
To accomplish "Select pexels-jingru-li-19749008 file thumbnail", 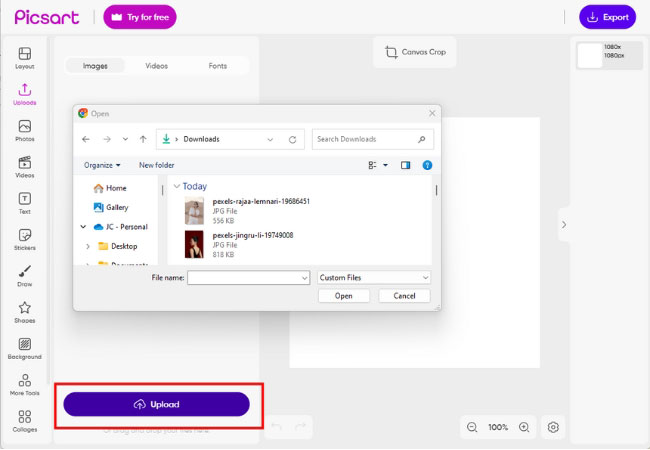I will tap(194, 244).
